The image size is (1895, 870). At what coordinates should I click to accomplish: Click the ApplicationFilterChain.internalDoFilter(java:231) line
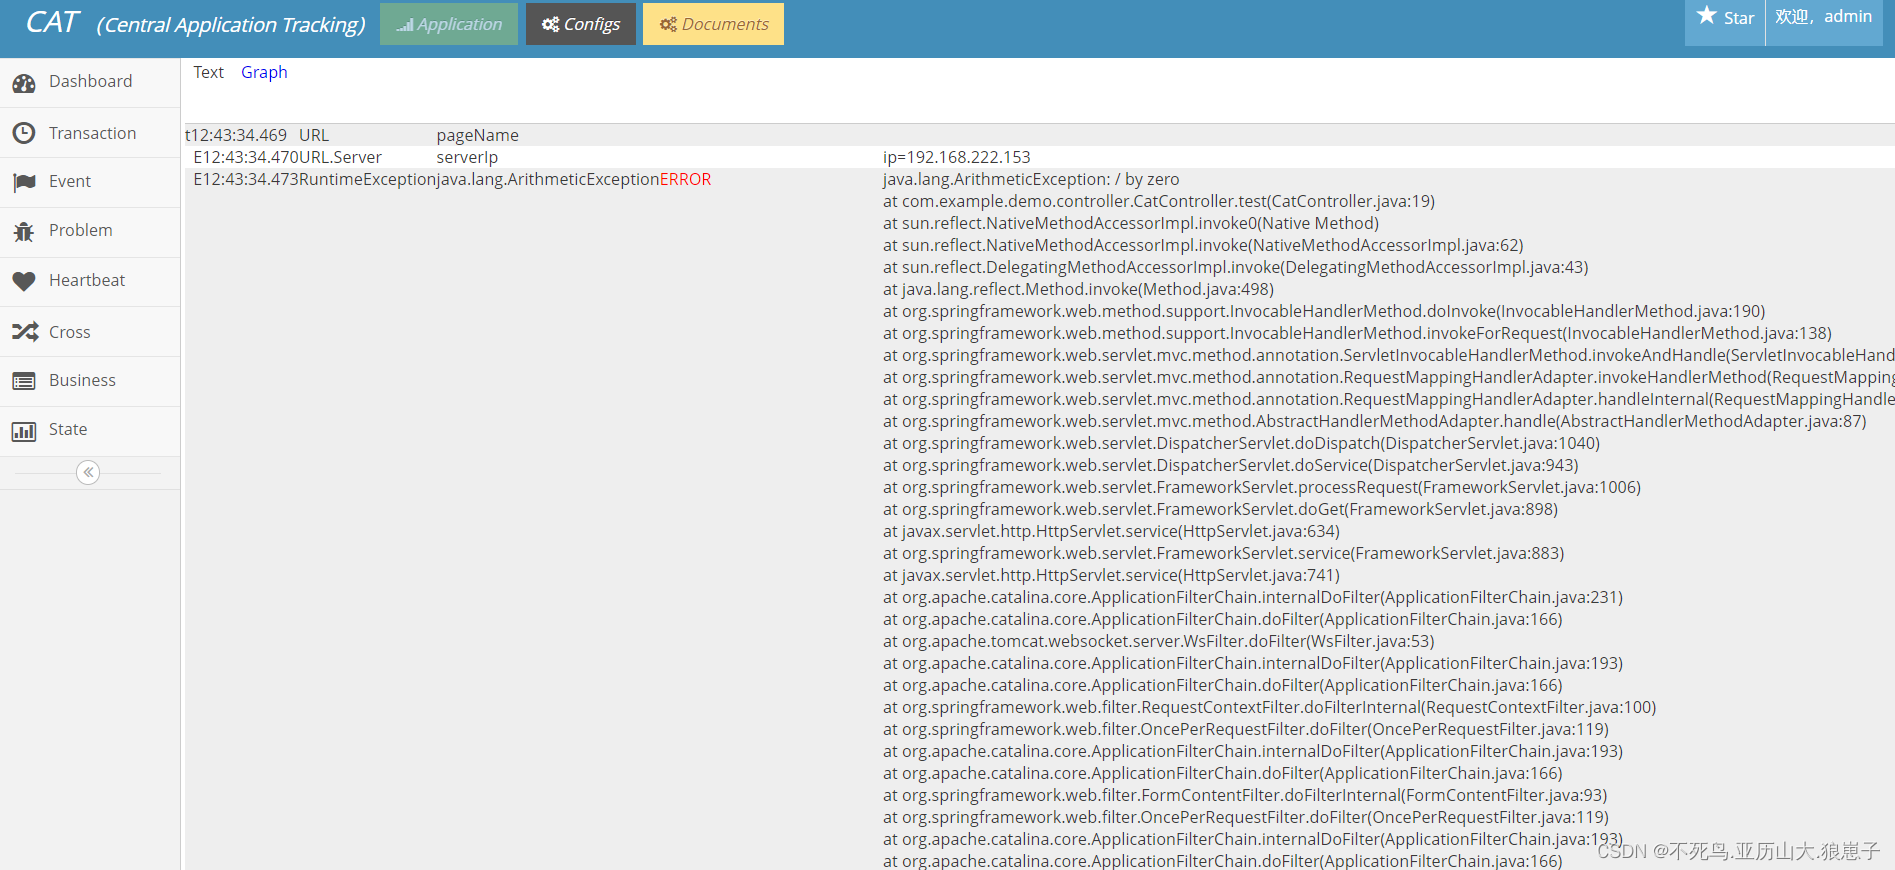point(1253,598)
